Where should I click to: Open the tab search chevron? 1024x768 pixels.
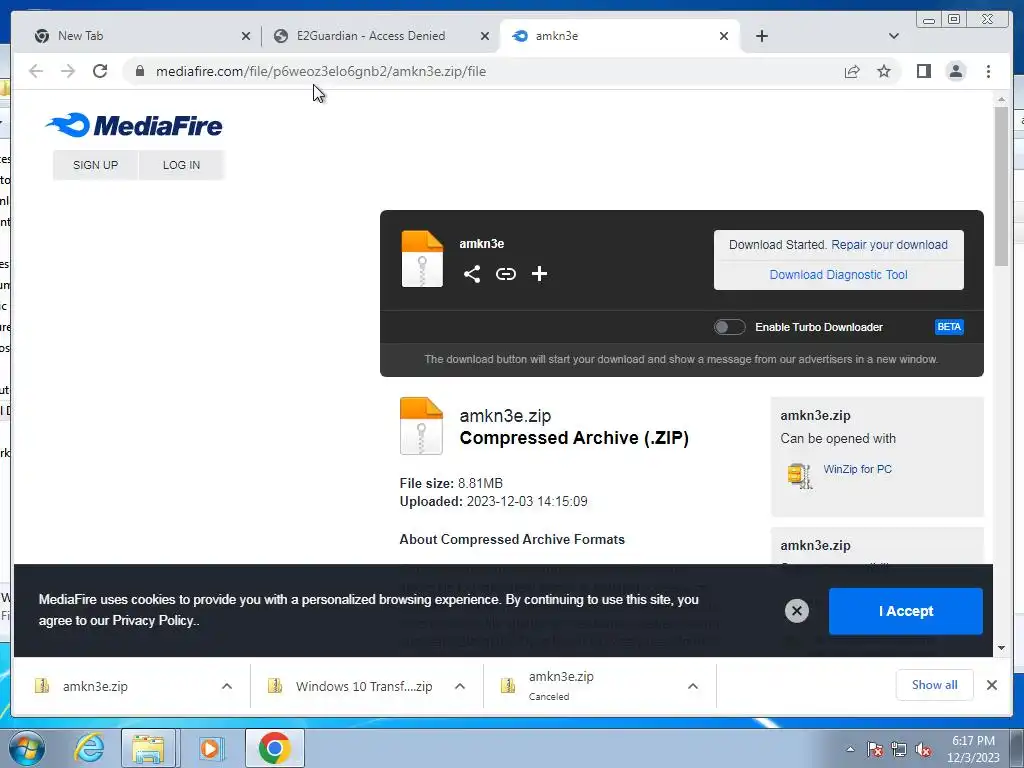point(893,36)
